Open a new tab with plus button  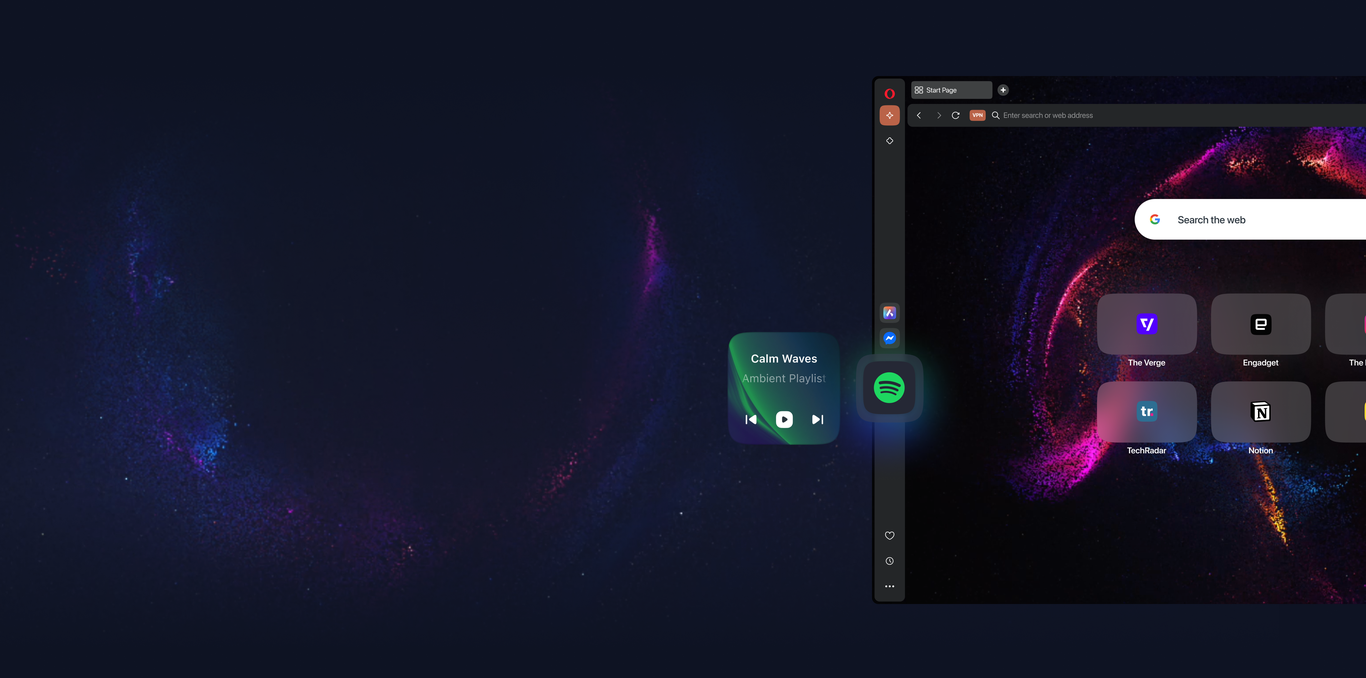coord(1003,89)
